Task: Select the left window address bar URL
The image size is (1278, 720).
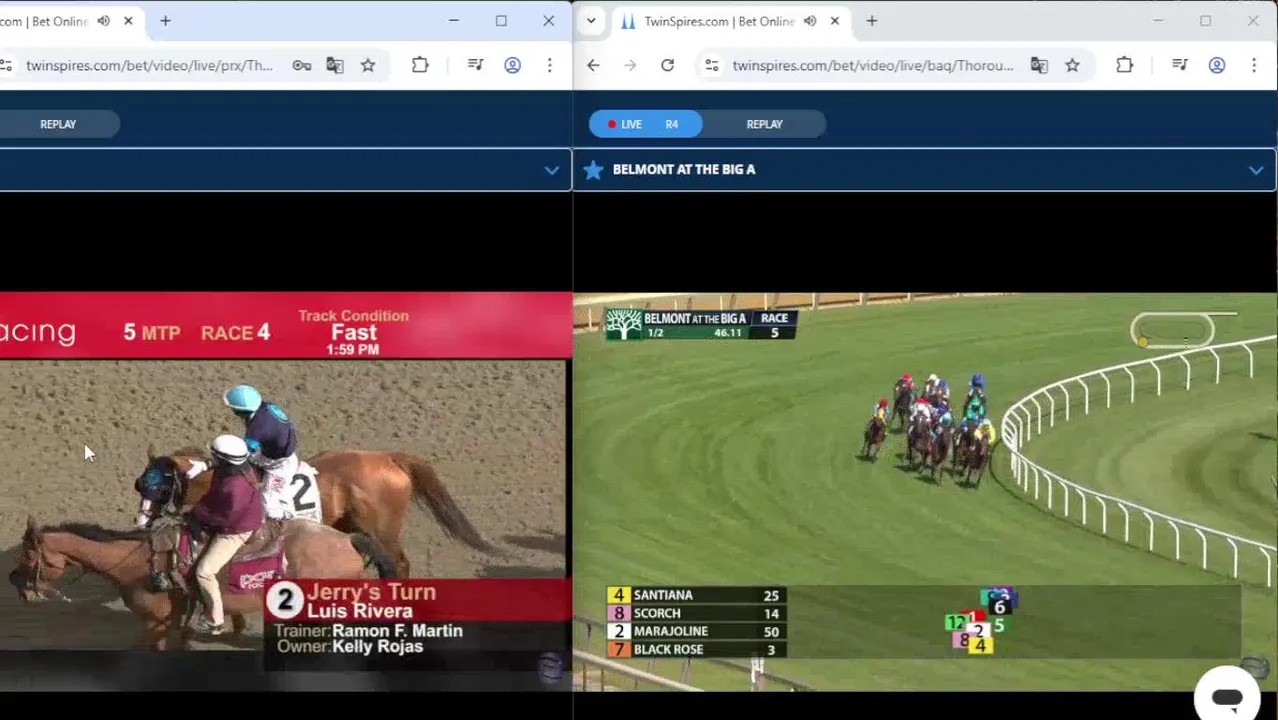Action: coord(150,66)
